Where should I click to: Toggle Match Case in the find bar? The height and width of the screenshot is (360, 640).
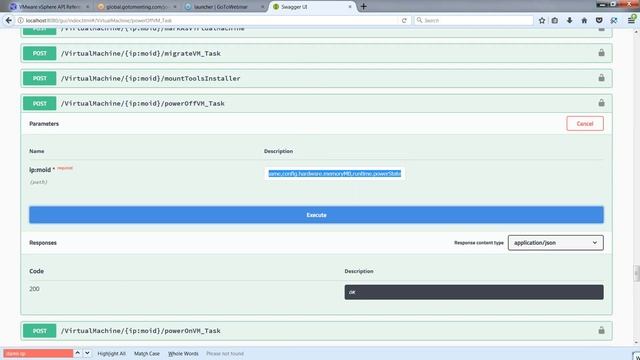coord(147,353)
